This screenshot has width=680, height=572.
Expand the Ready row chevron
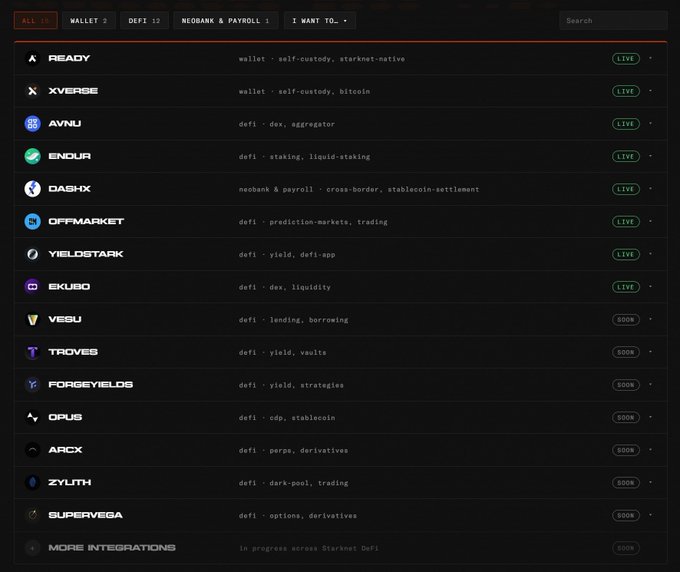650,58
